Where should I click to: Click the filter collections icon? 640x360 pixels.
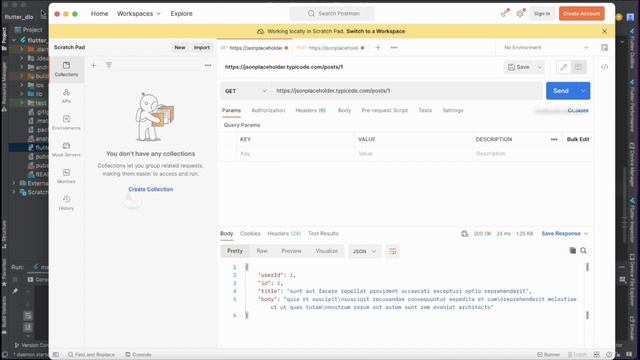point(109,65)
